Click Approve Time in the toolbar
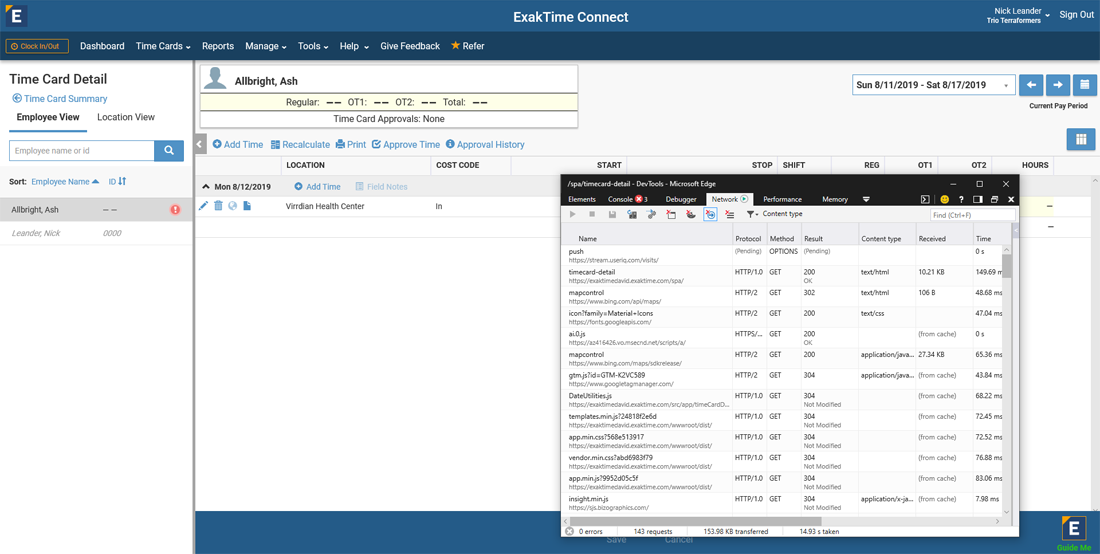This screenshot has height=554, width=1100. click(406, 144)
